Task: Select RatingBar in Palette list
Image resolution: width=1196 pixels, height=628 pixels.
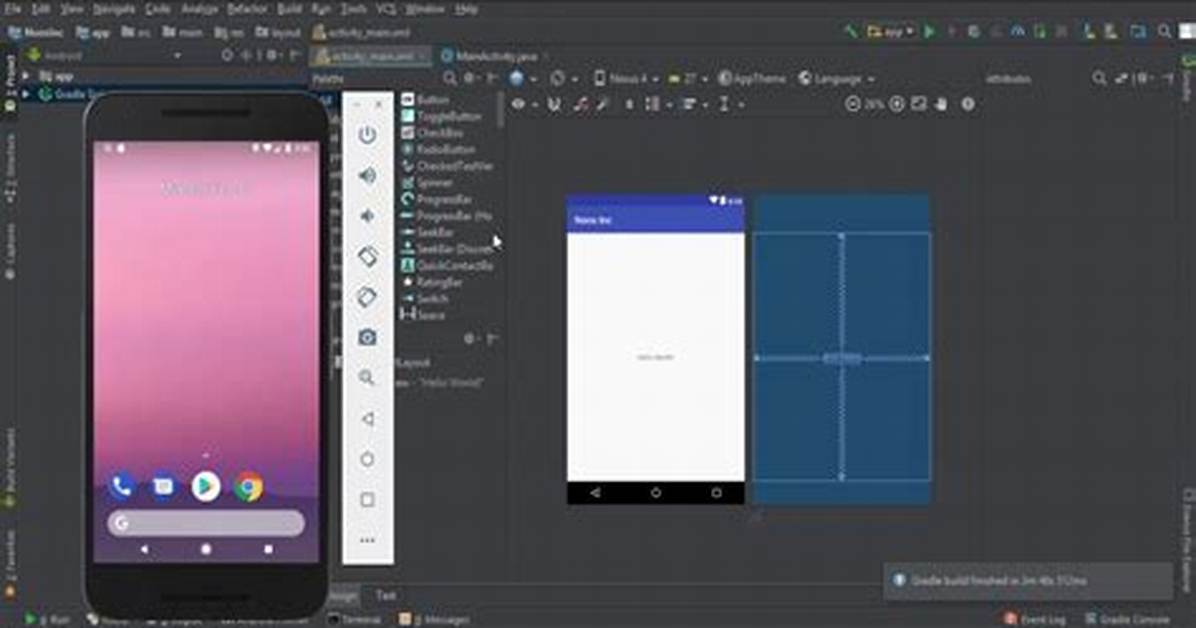Action: pos(432,282)
